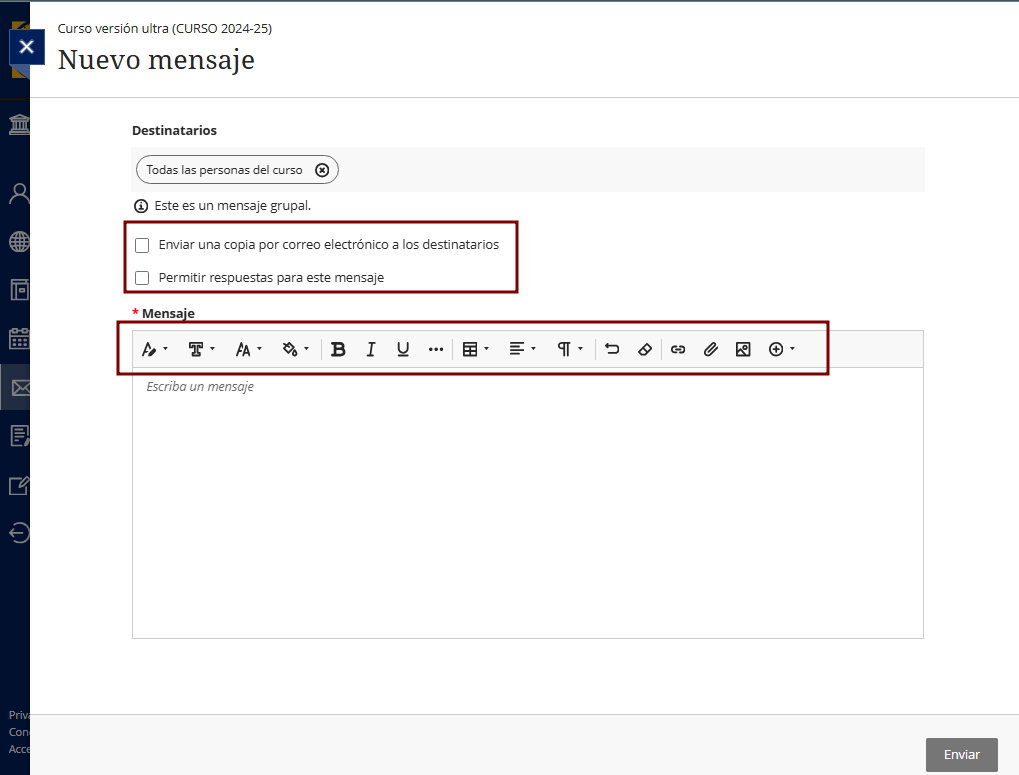Open the text fill color picker

pyautogui.click(x=296, y=349)
